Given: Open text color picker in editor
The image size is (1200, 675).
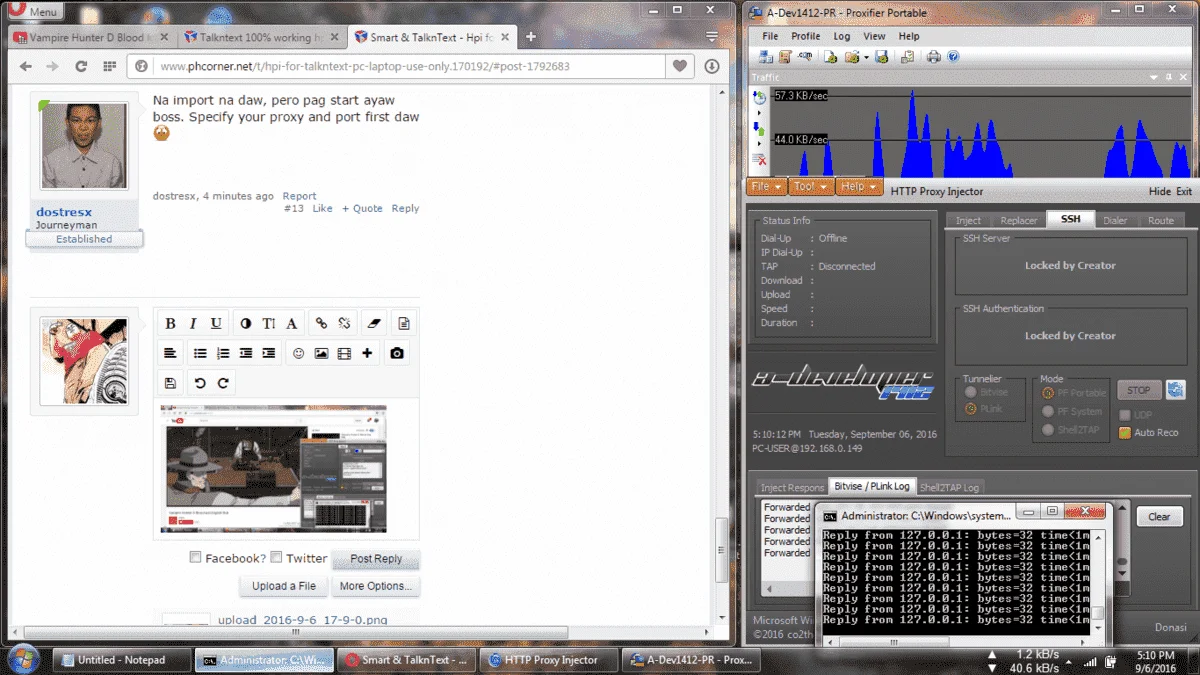Looking at the screenshot, I should 246,324.
